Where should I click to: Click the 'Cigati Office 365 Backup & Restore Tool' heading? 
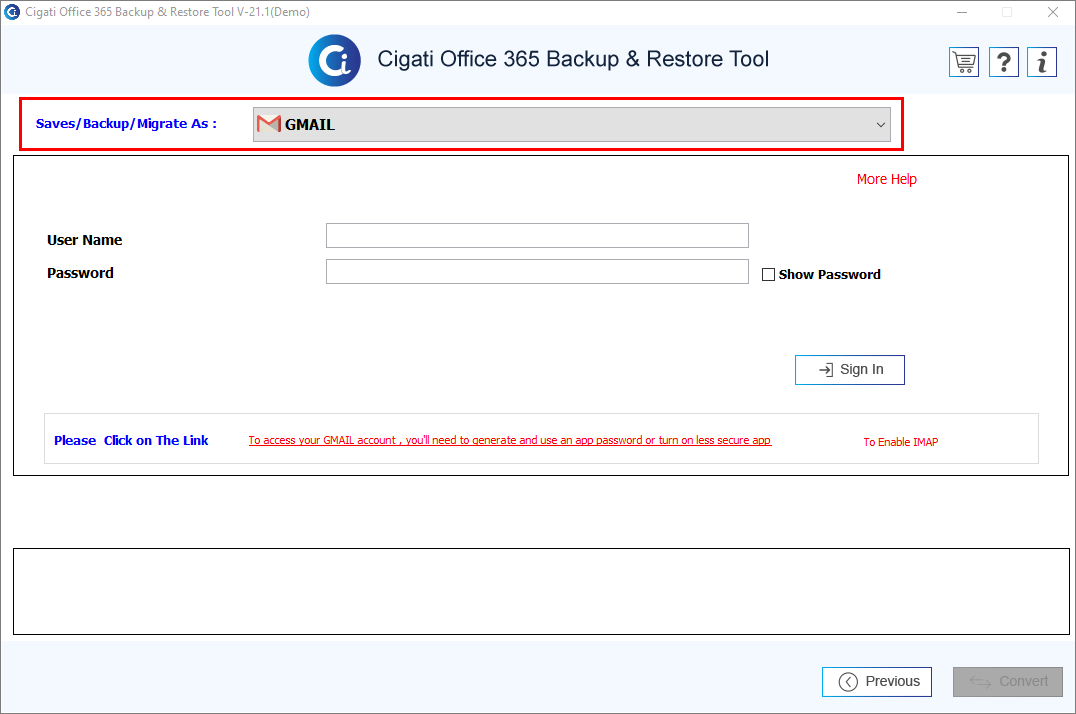pyautogui.click(x=573, y=59)
